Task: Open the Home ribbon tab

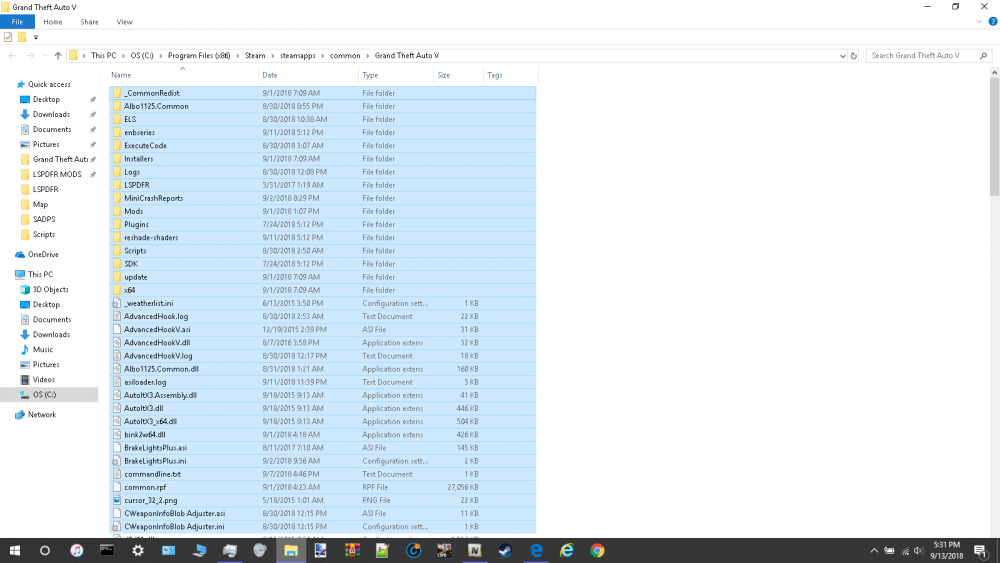Action: [53, 22]
